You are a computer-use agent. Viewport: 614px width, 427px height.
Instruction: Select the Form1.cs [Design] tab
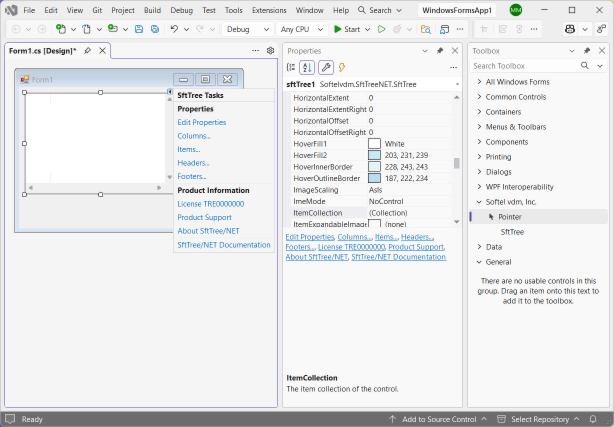pos(43,51)
